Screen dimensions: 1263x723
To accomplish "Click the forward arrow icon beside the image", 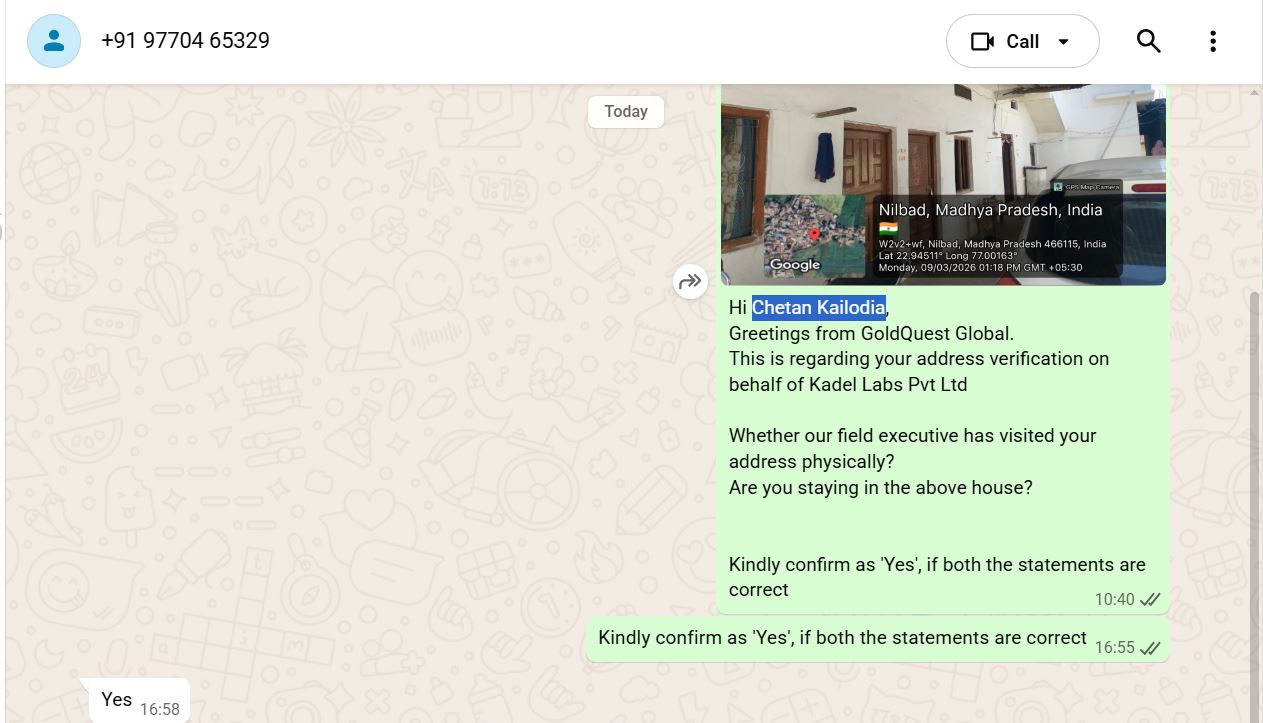I will [690, 282].
